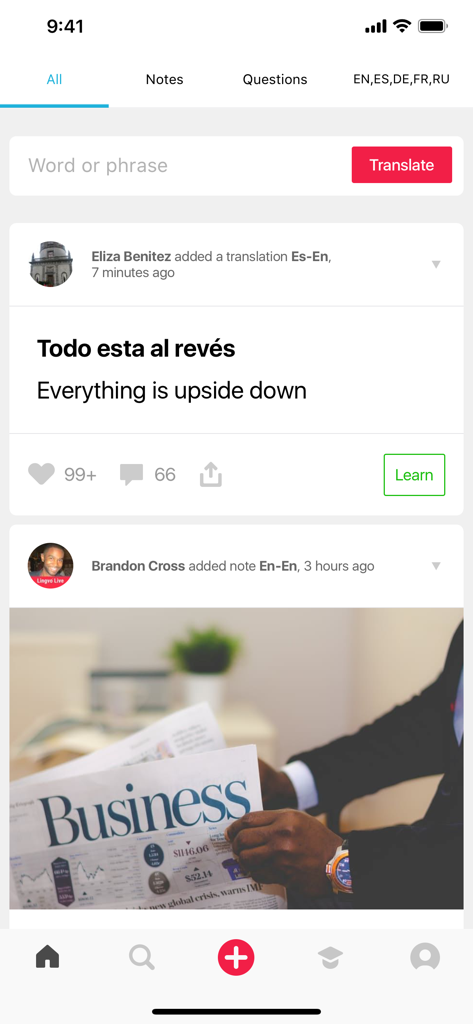Screen dimensions: 473x1024
Task: Tap the red Translate button
Action: point(402,165)
